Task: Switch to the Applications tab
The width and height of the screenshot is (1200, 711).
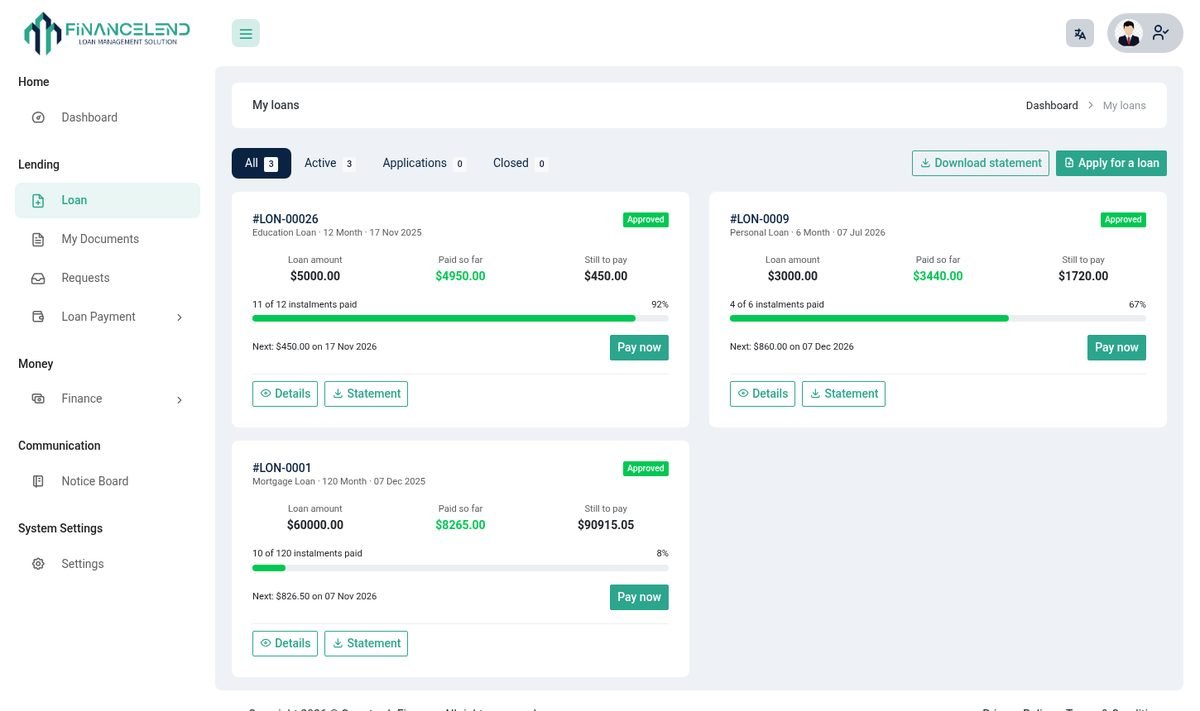Action: pyautogui.click(x=424, y=163)
